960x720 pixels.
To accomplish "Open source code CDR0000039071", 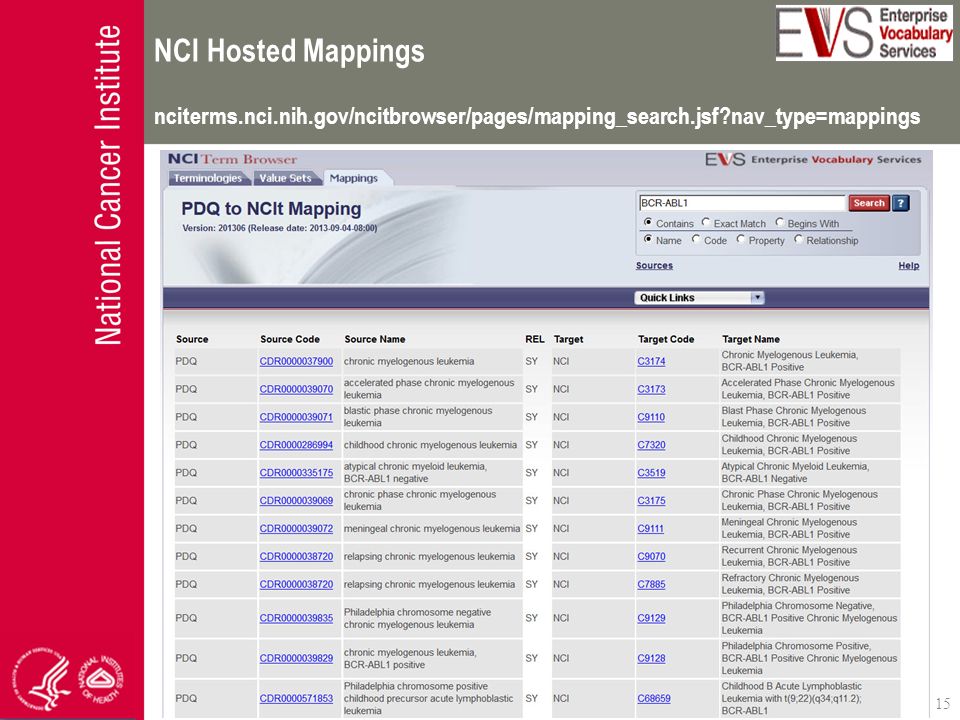I will tap(296, 417).
